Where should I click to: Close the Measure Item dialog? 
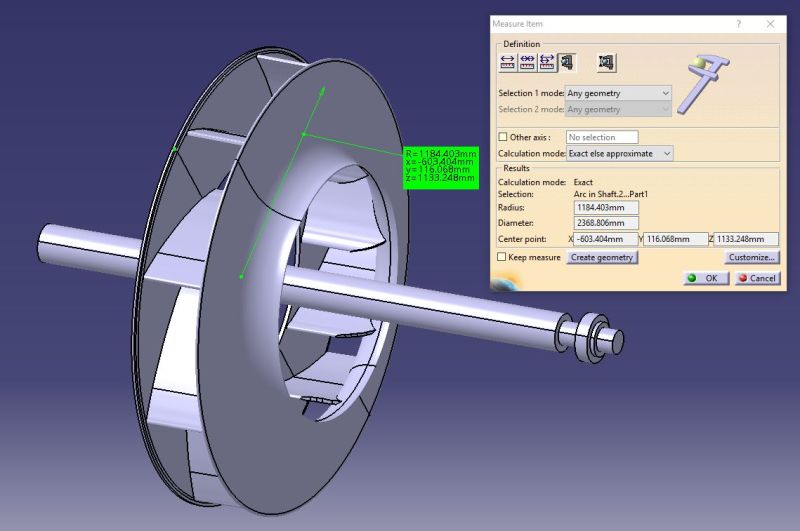pos(769,23)
